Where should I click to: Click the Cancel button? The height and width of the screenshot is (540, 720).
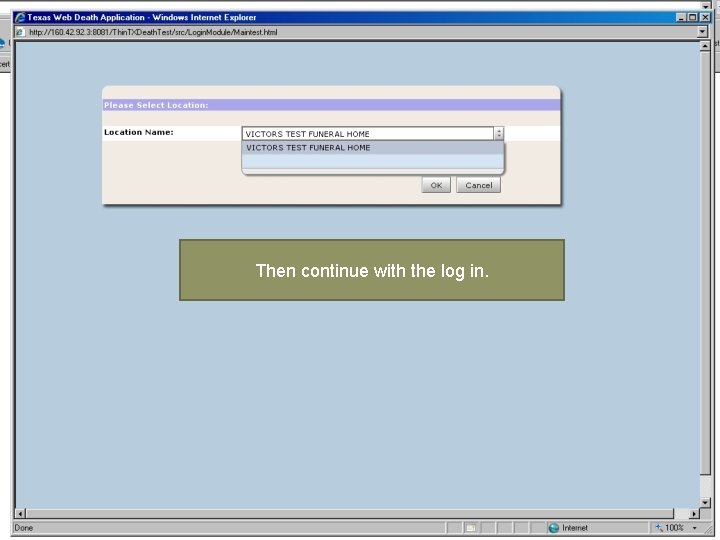click(478, 185)
